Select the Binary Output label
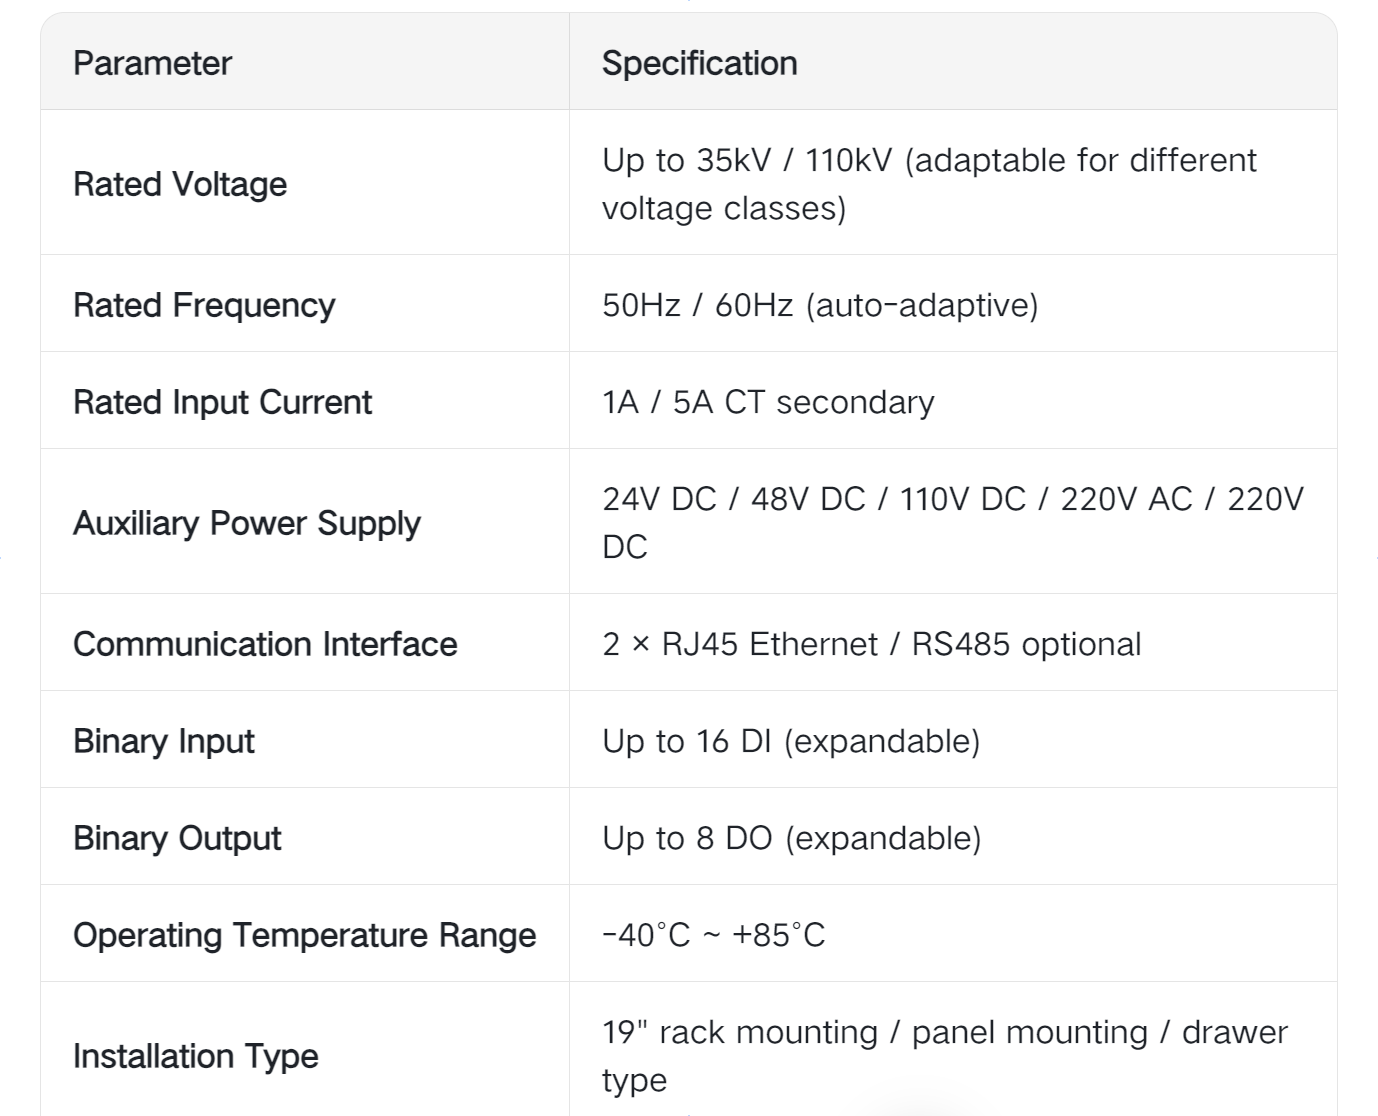 (177, 838)
